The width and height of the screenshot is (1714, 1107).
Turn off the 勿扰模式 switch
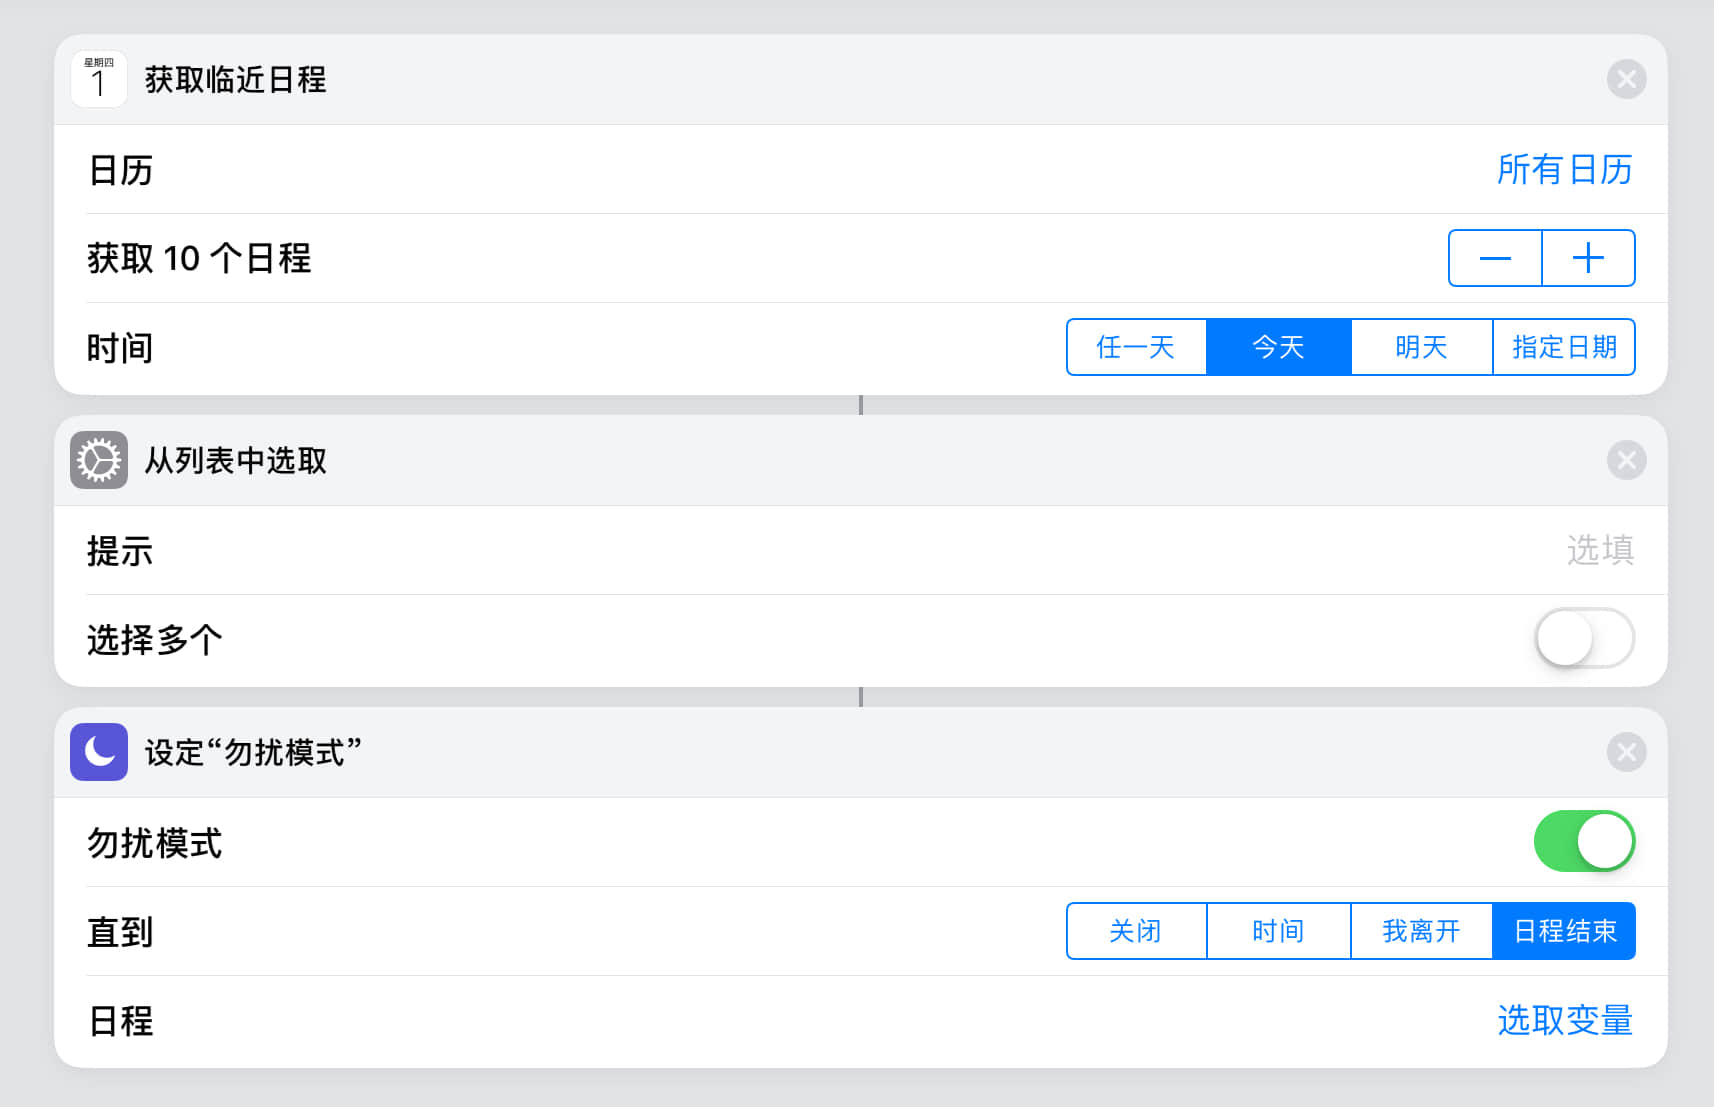point(1584,842)
